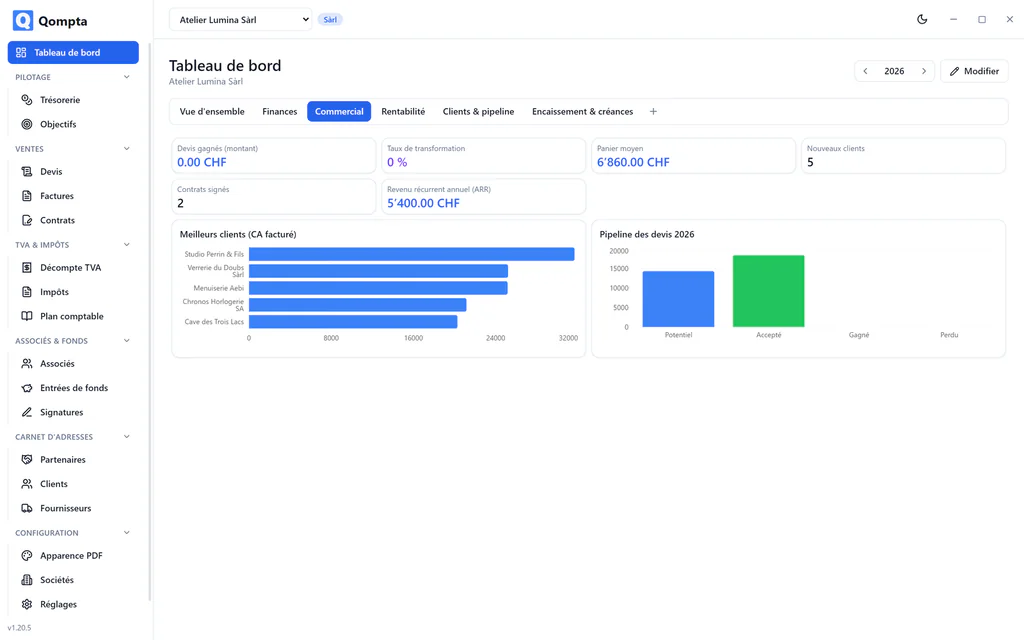Toggle dark mode with moon icon
This screenshot has width=1024, height=640.
point(922,19)
